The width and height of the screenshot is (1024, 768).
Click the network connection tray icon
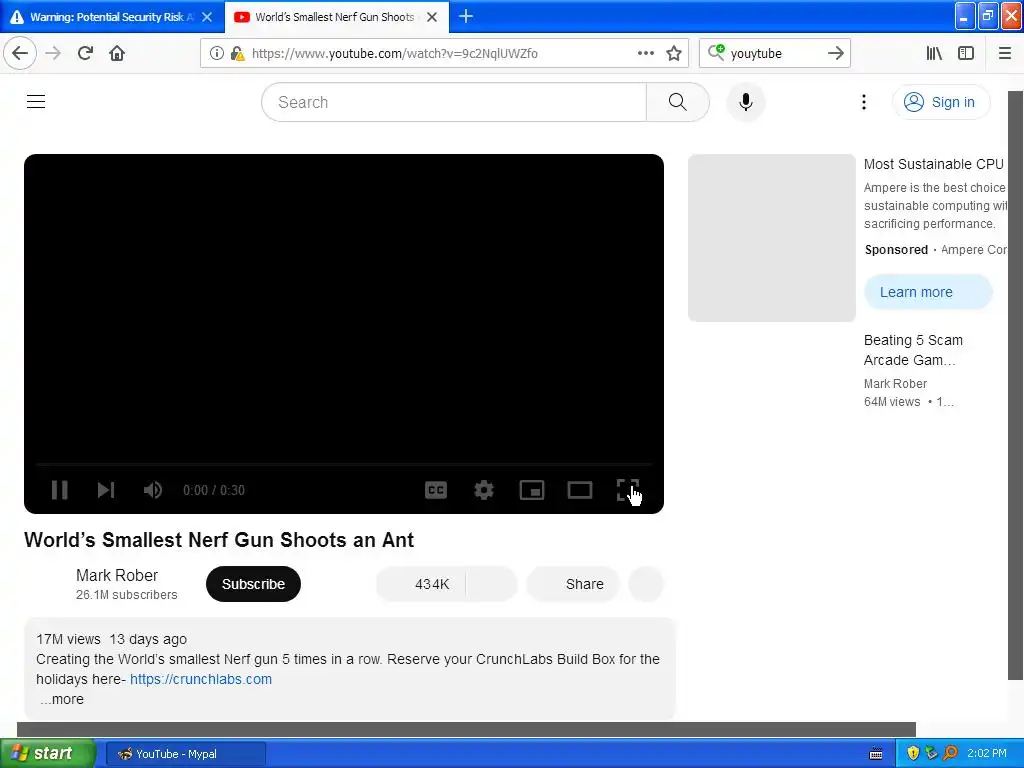931,753
